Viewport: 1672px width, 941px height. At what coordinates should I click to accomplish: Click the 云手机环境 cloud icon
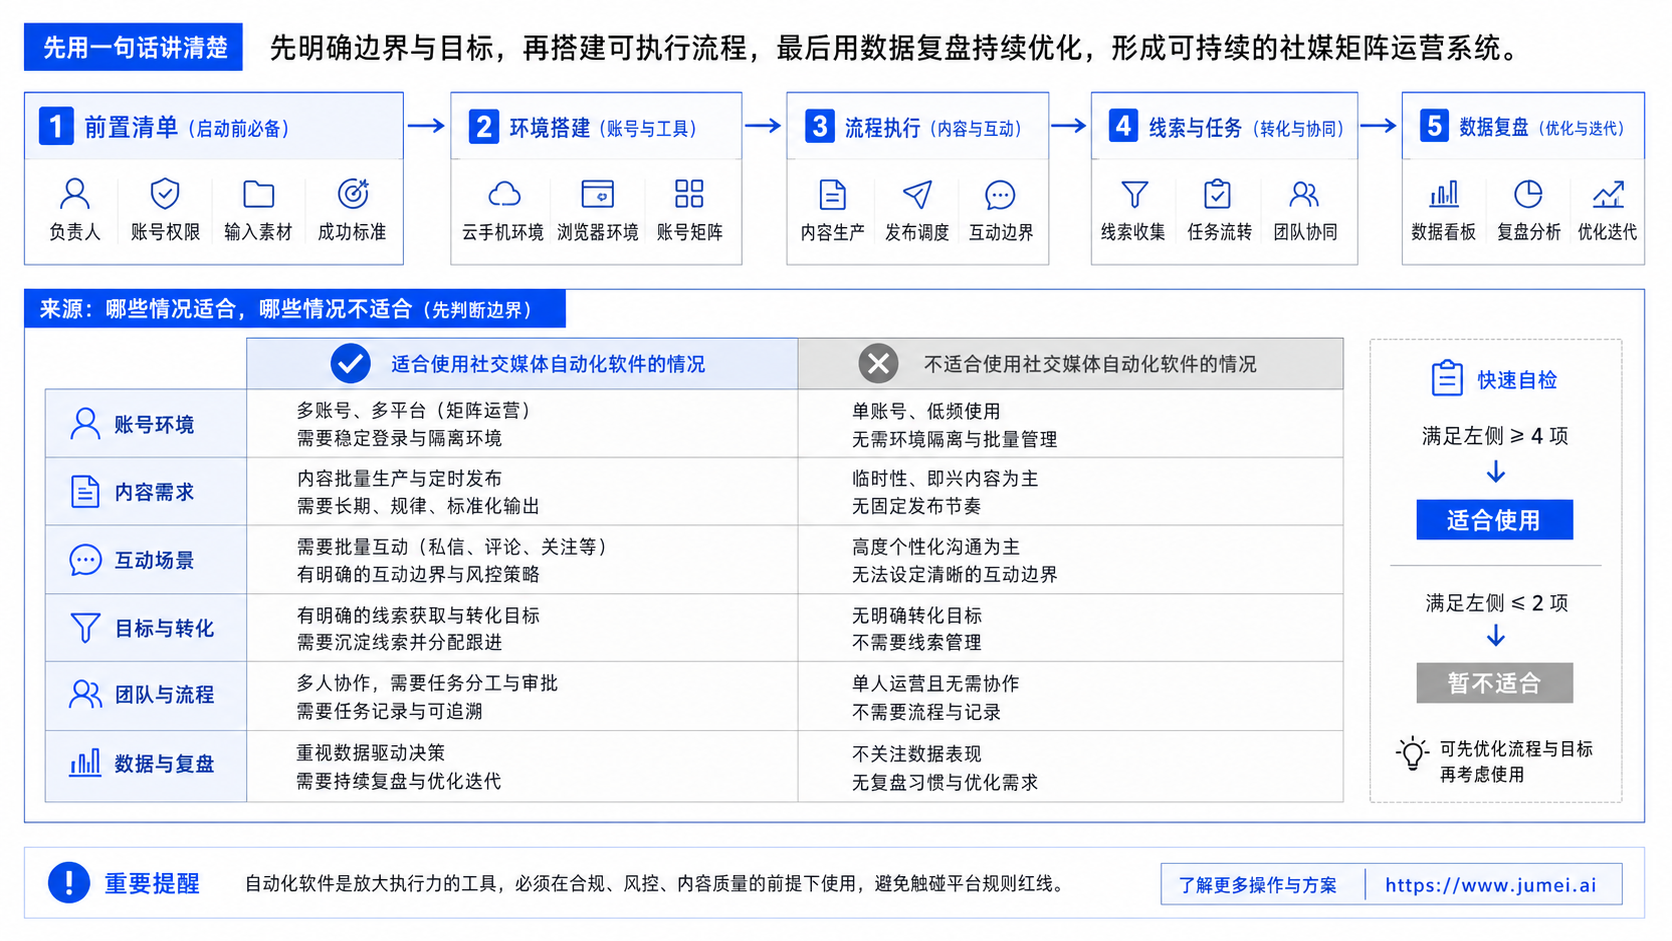pos(504,193)
